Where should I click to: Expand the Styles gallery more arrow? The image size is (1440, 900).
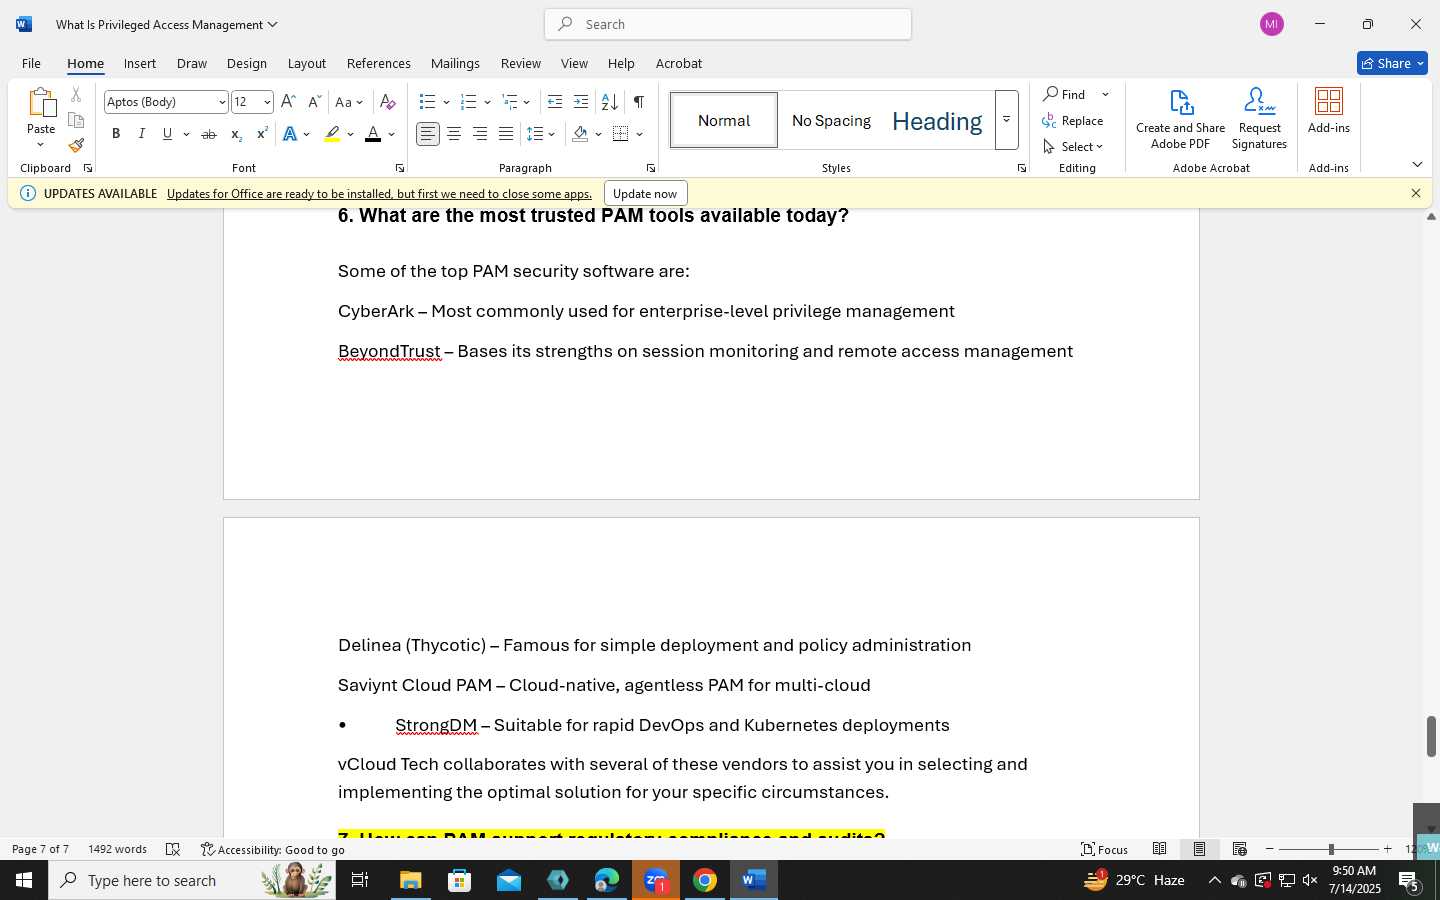click(x=1007, y=120)
